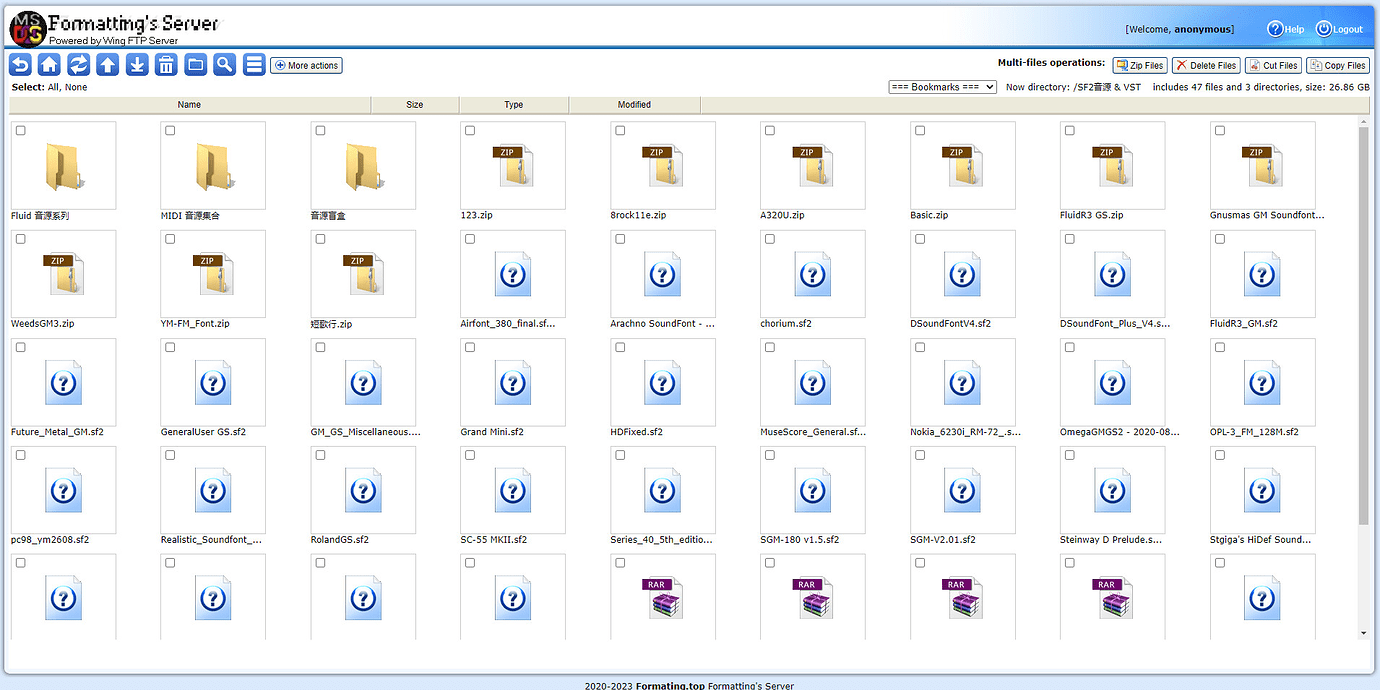Screen dimensions: 1380x690
Task: Select the chorium.sf2 checkbox
Action: click(770, 239)
